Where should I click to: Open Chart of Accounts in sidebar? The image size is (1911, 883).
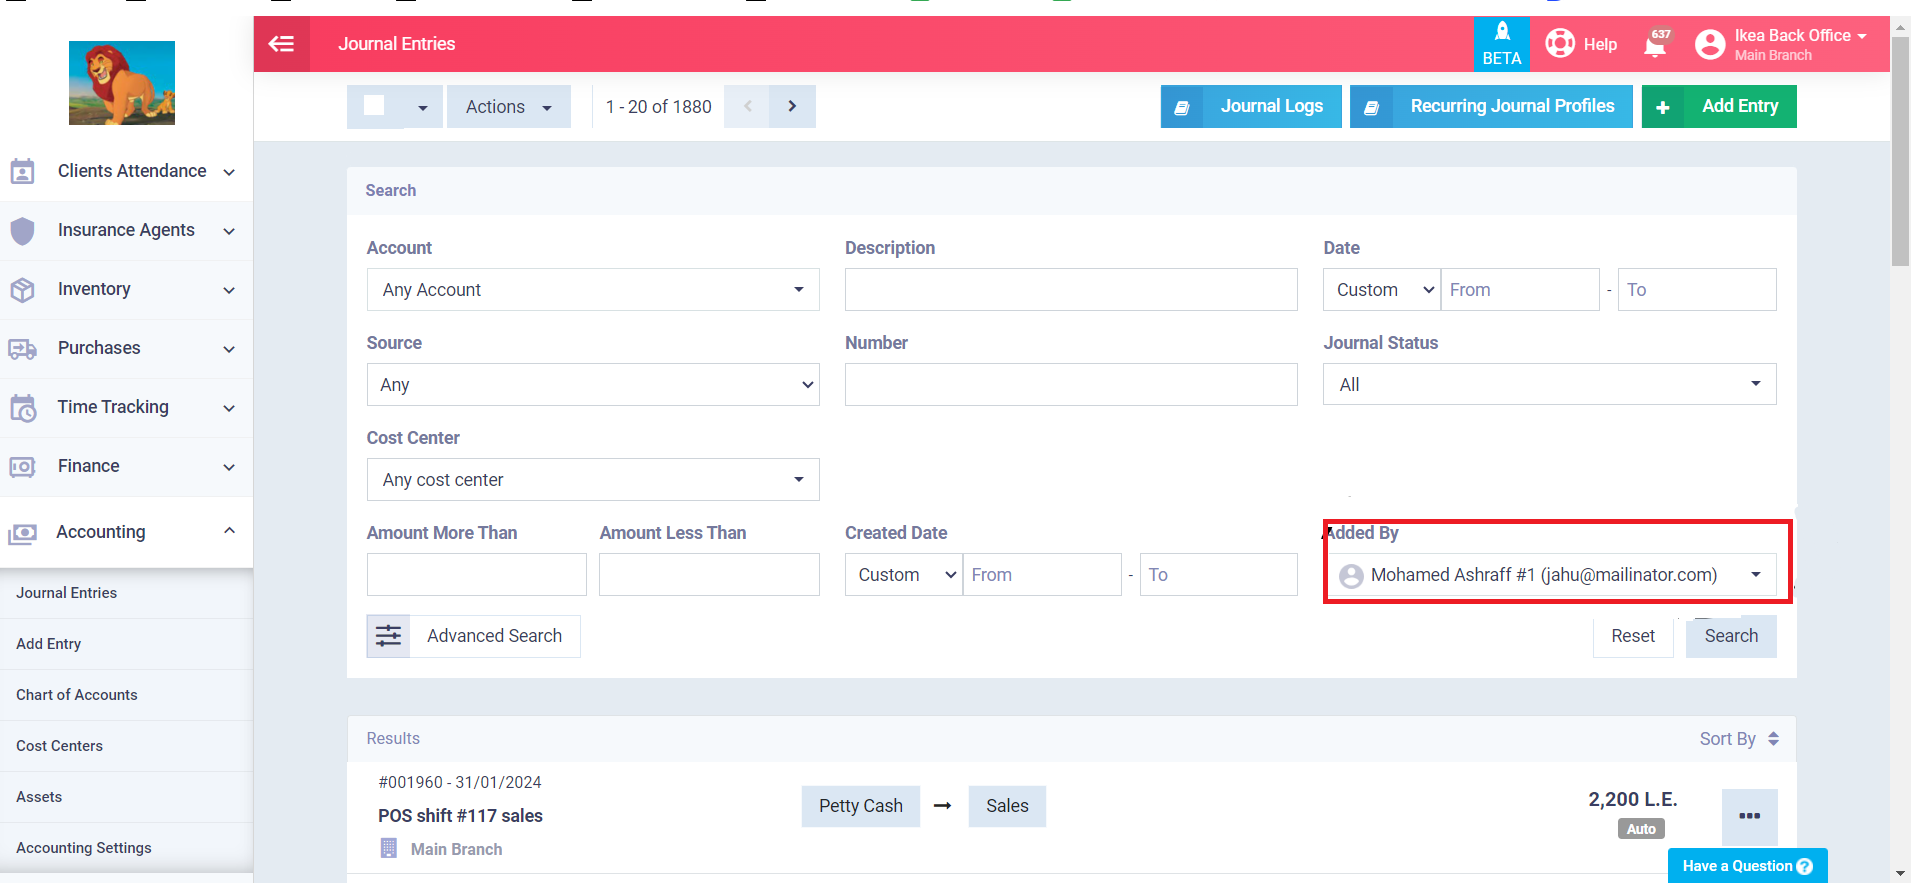[x=77, y=695]
